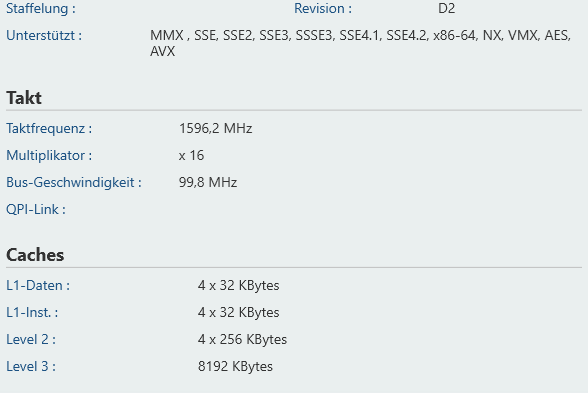Click the Level 3 label

31,367
